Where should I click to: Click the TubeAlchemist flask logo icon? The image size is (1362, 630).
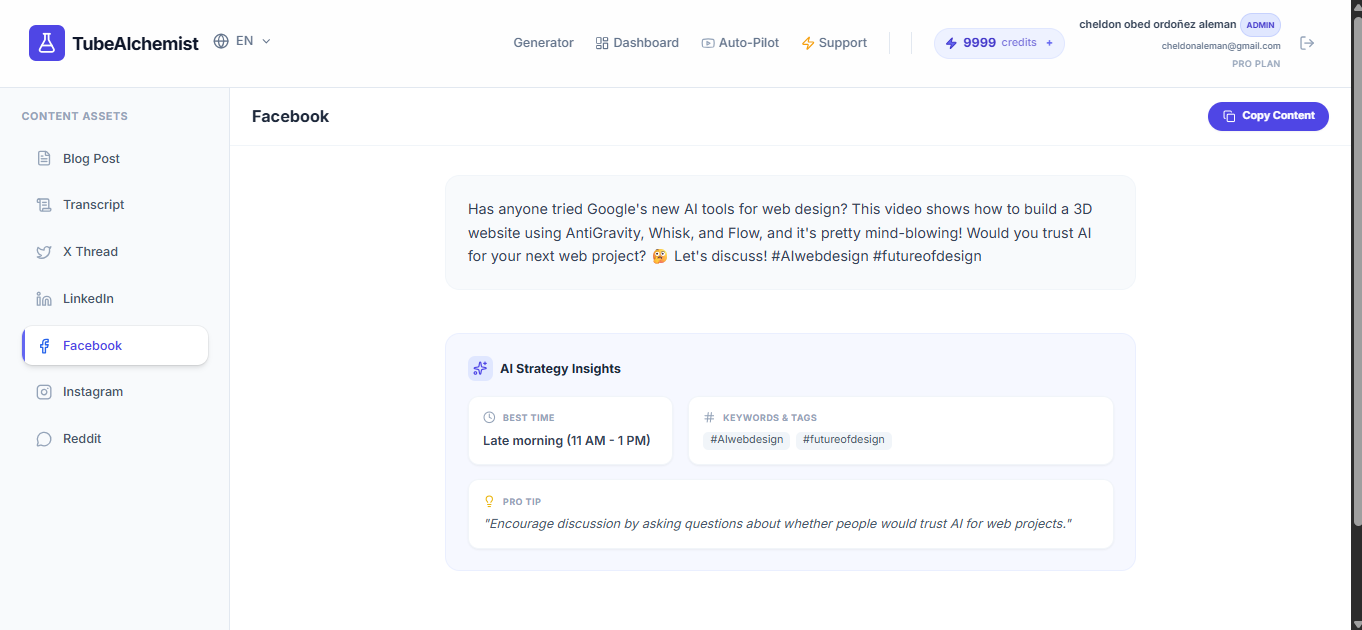pyautogui.click(x=47, y=43)
